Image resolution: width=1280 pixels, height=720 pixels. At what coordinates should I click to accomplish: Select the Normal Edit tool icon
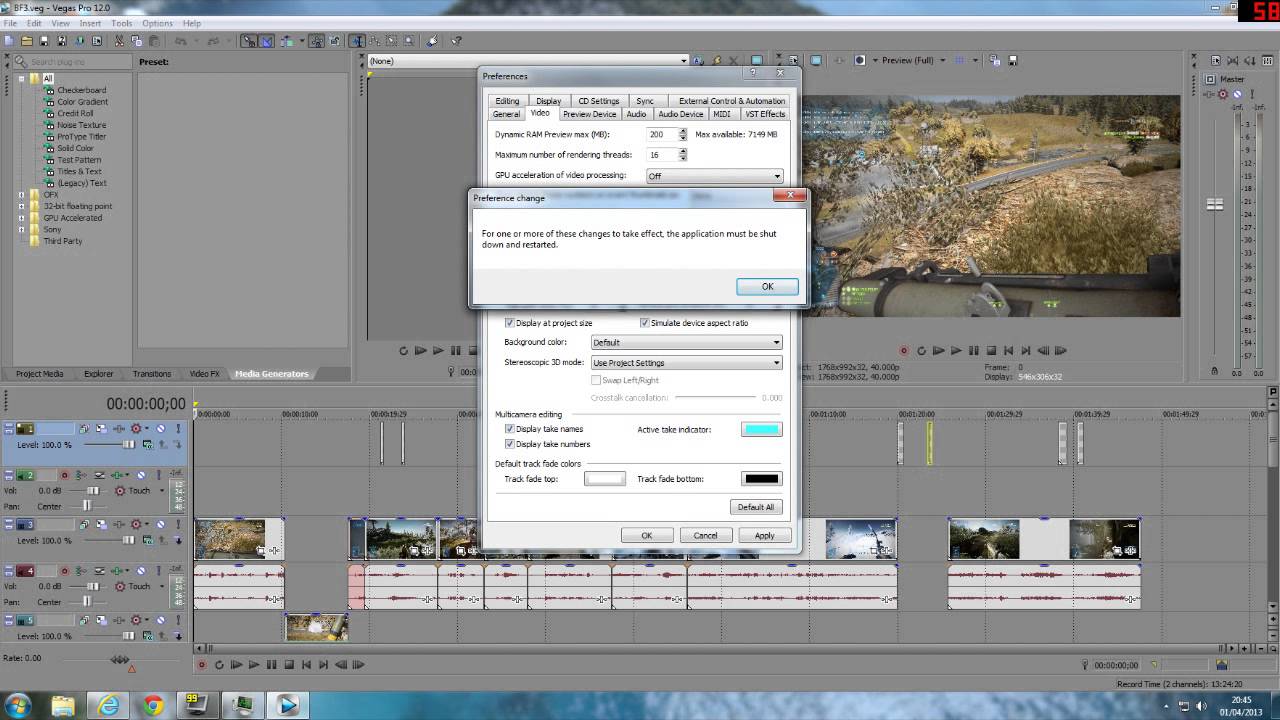357,41
